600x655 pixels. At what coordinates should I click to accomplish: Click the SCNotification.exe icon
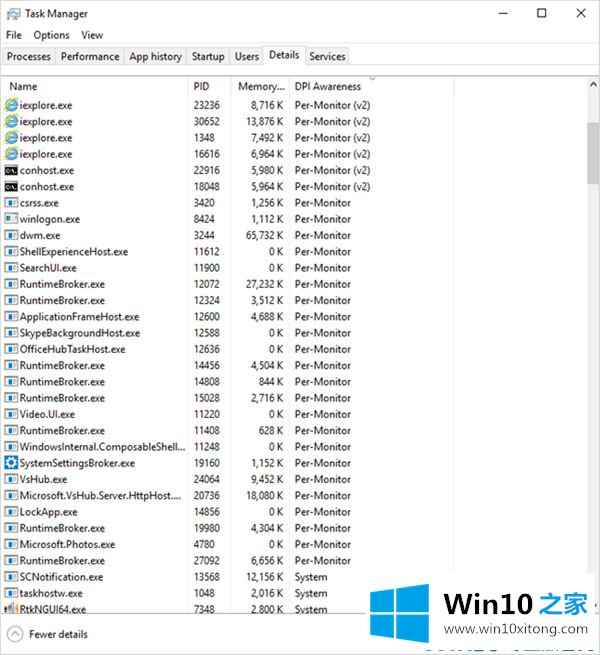[11, 577]
